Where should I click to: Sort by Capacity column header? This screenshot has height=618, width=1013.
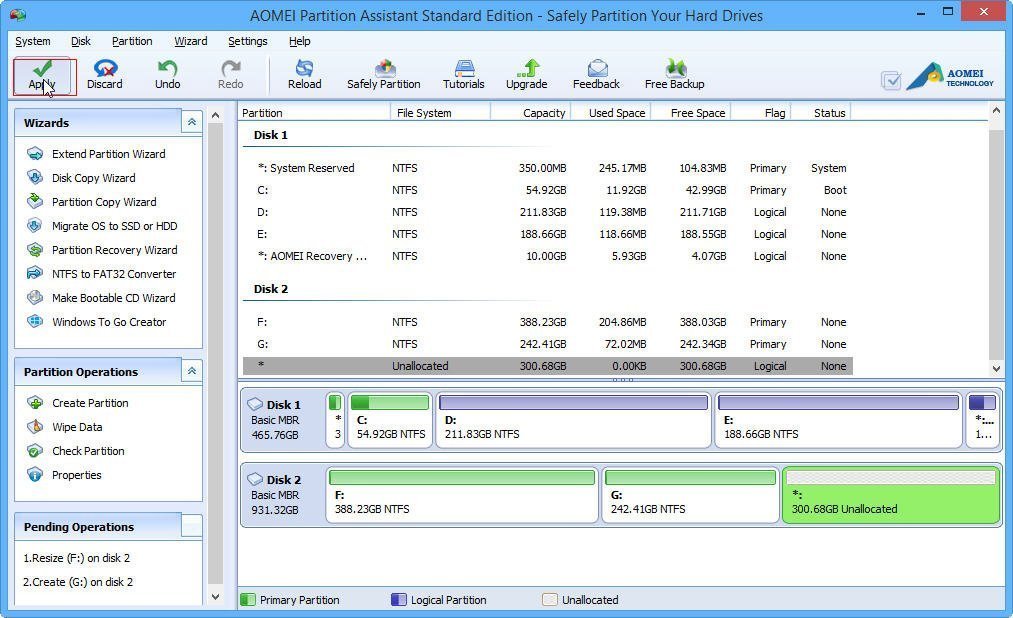tap(530, 112)
